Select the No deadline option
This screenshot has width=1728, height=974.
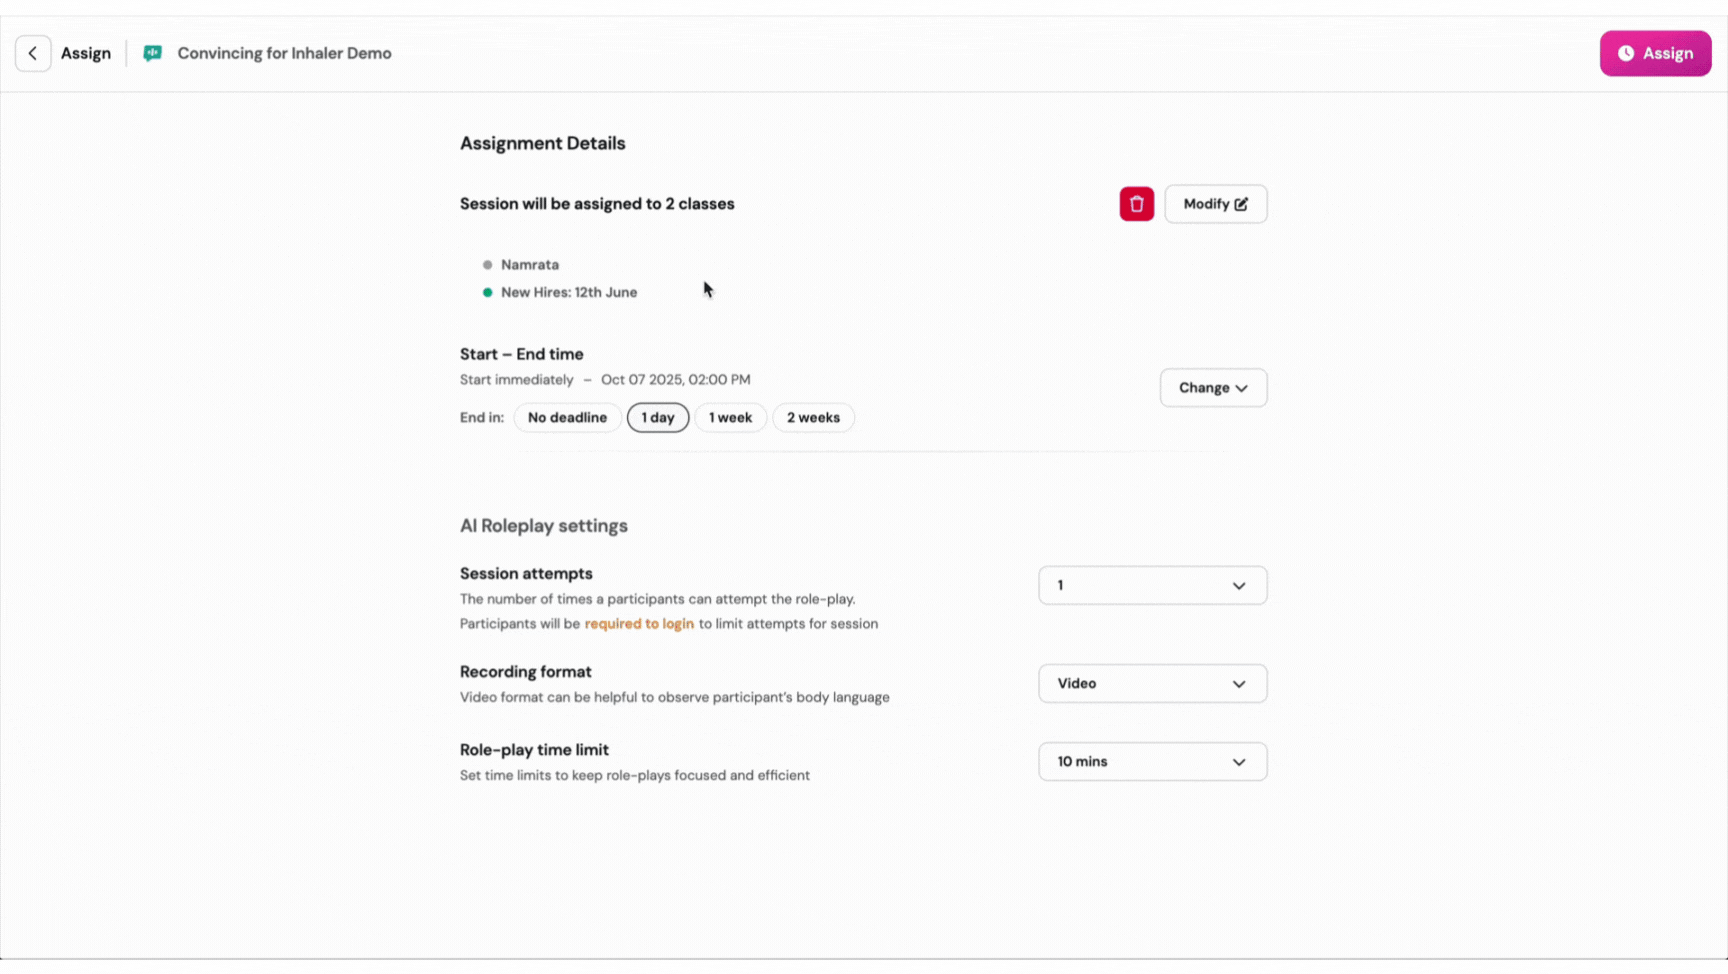click(x=567, y=418)
